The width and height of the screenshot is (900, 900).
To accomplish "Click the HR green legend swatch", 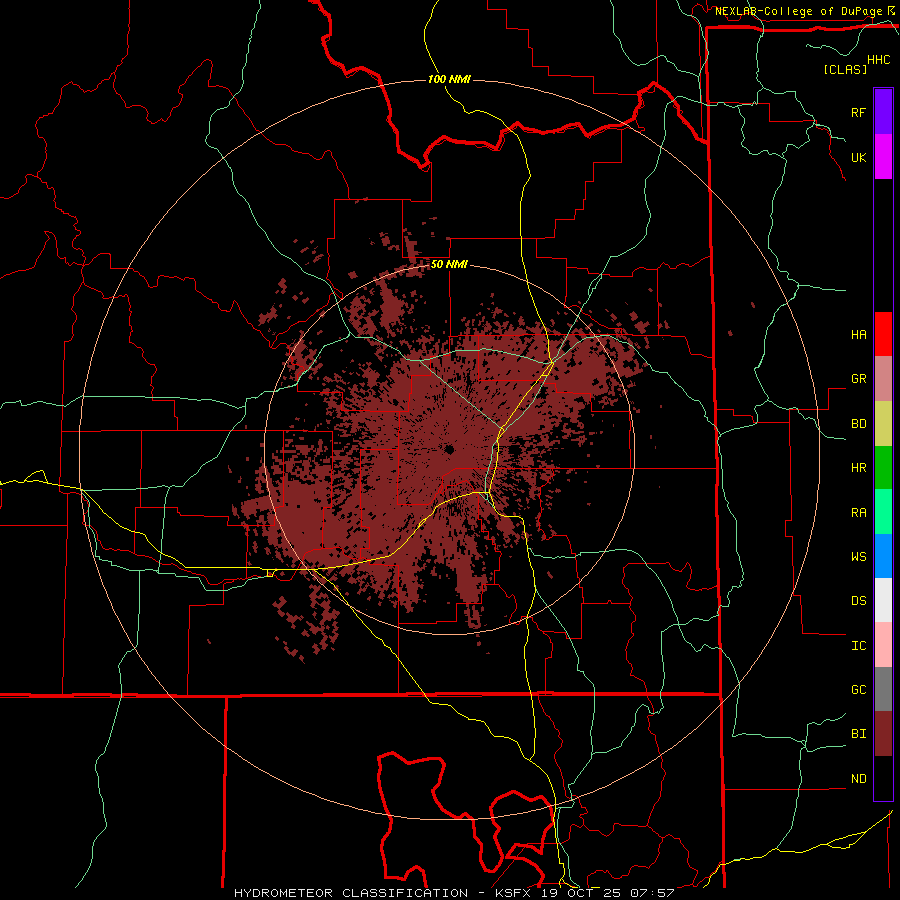I will 883,467.
